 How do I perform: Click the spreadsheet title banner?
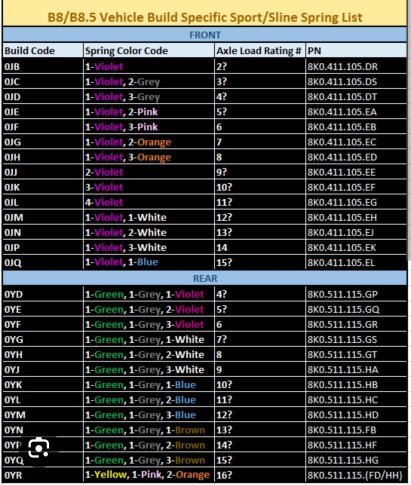pos(205,17)
